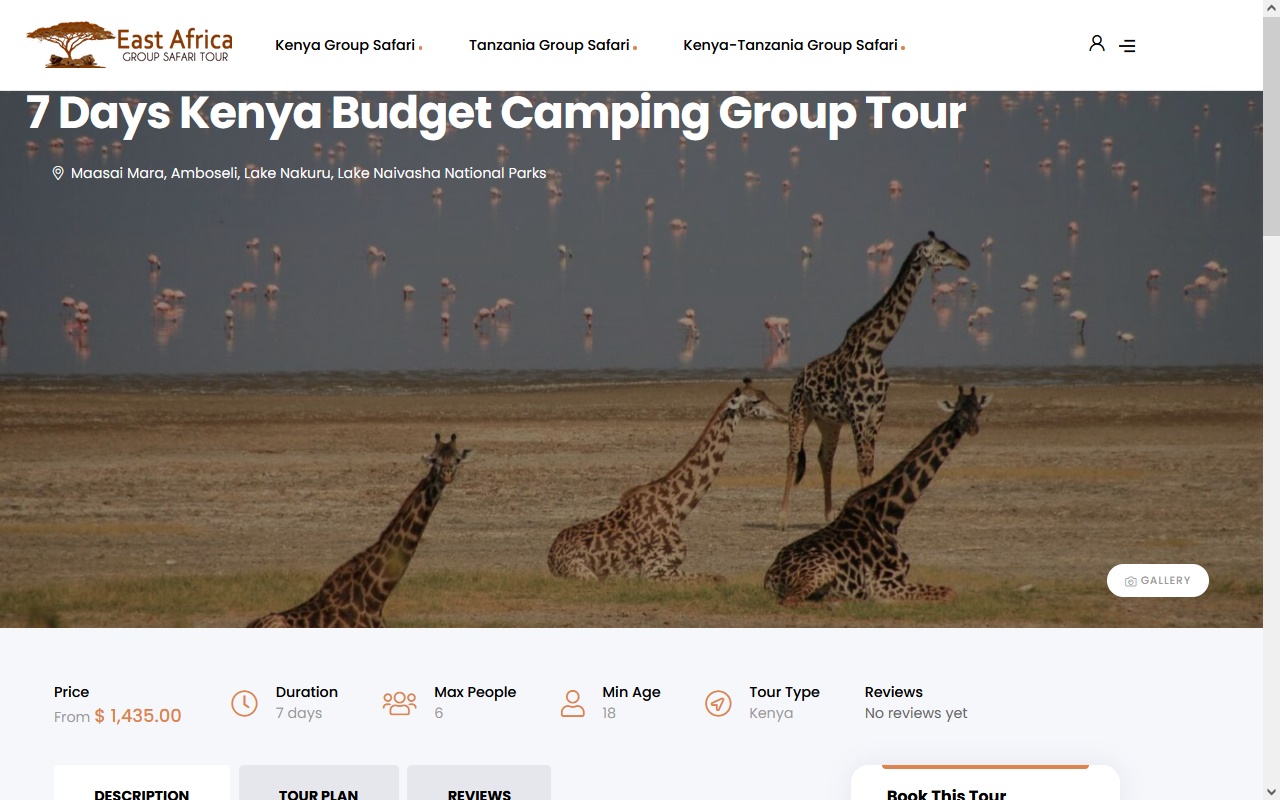The width and height of the screenshot is (1280, 800).
Task: Click the No reviews yet text
Action: coord(916,713)
